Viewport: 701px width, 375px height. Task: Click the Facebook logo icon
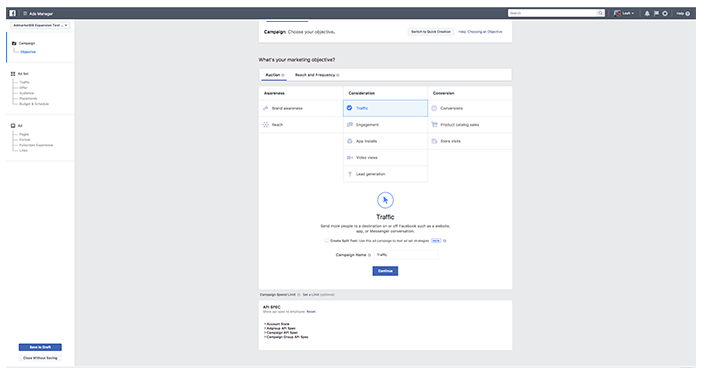[13, 13]
